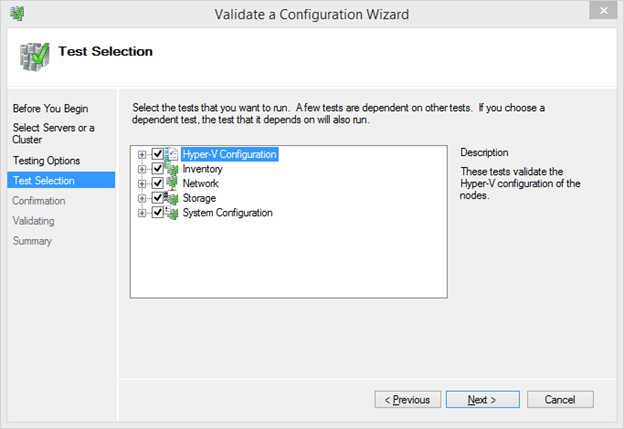Image resolution: width=624 pixels, height=429 pixels.
Task: Expand the Hyper-V Configuration tree node
Action: 142,155
